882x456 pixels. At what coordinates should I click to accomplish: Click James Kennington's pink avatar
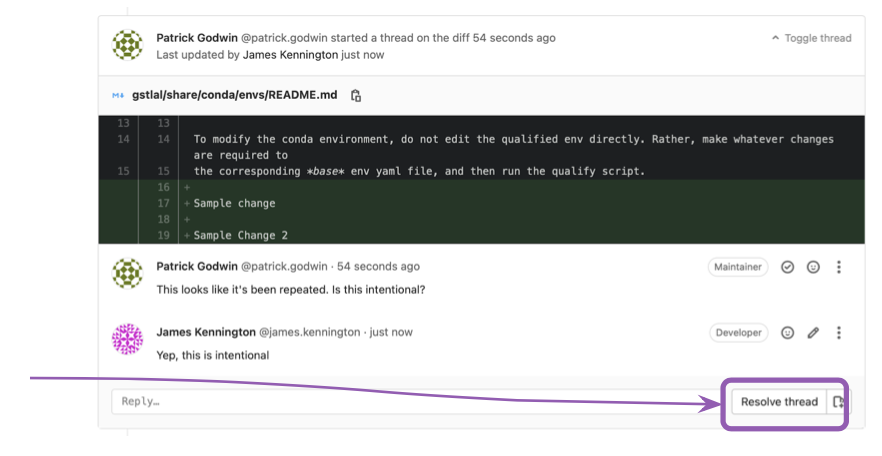tap(127, 340)
